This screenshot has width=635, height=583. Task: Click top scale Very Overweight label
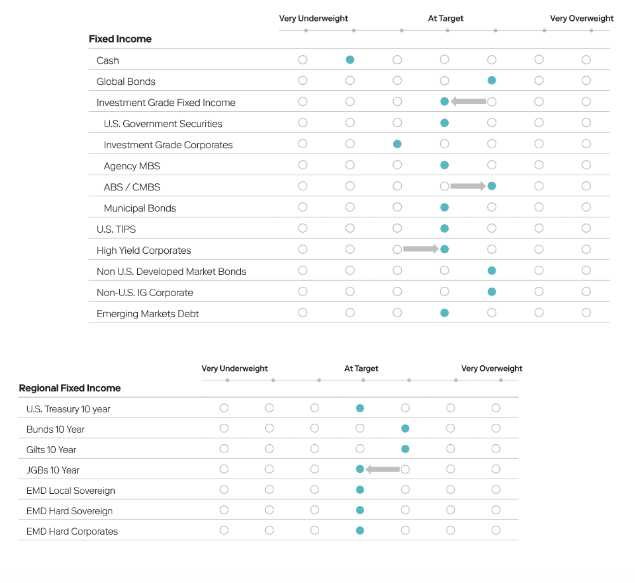click(582, 18)
